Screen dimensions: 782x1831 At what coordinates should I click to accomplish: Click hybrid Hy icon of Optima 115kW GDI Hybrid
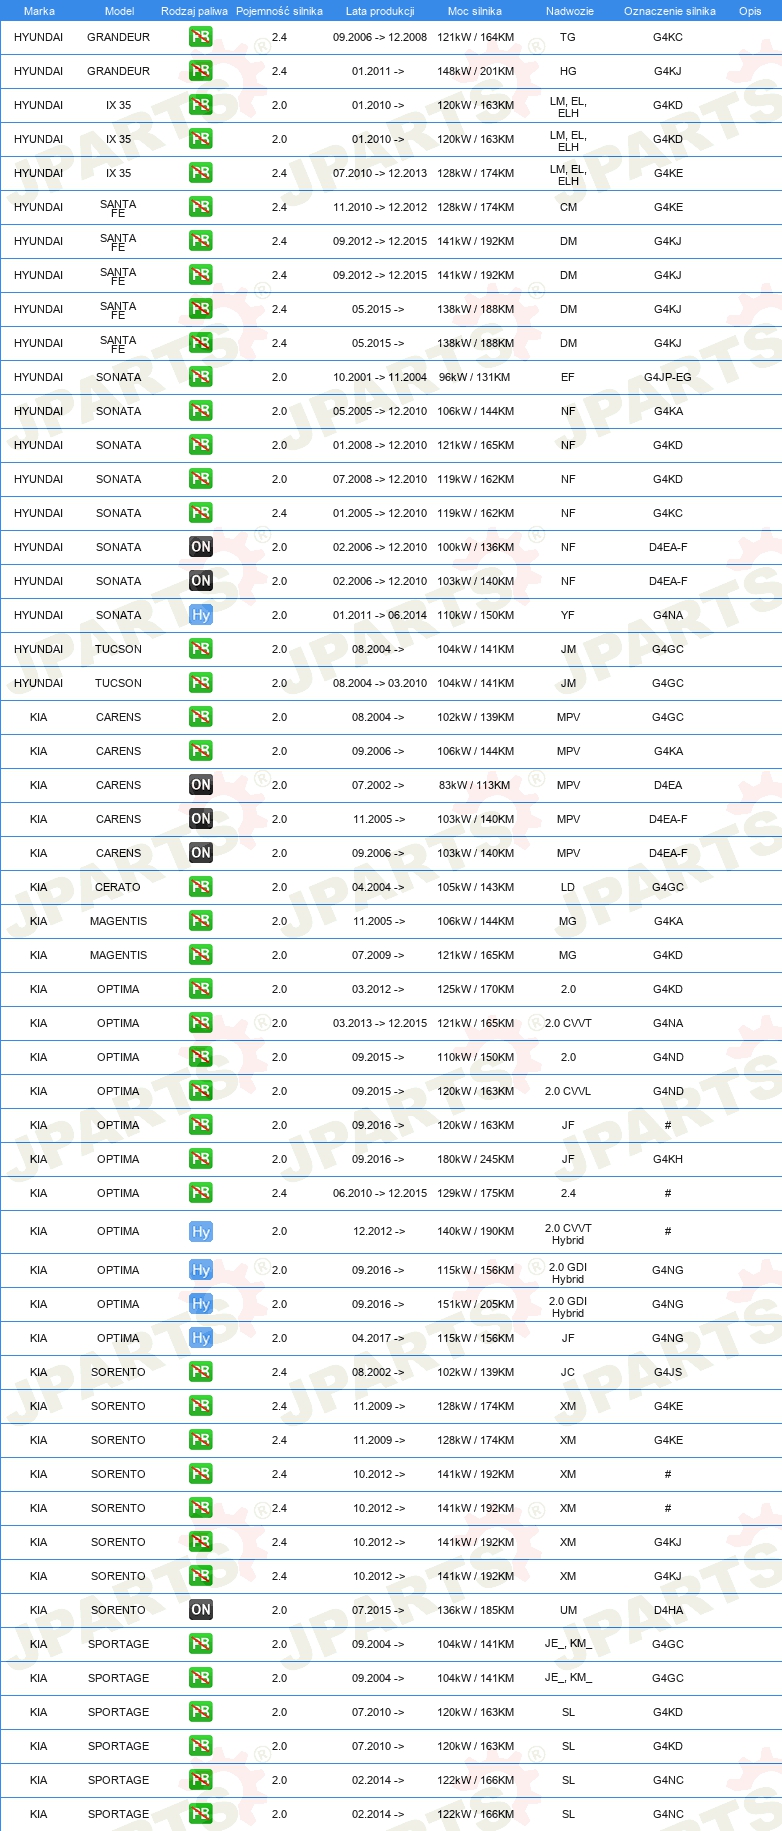point(201,1270)
